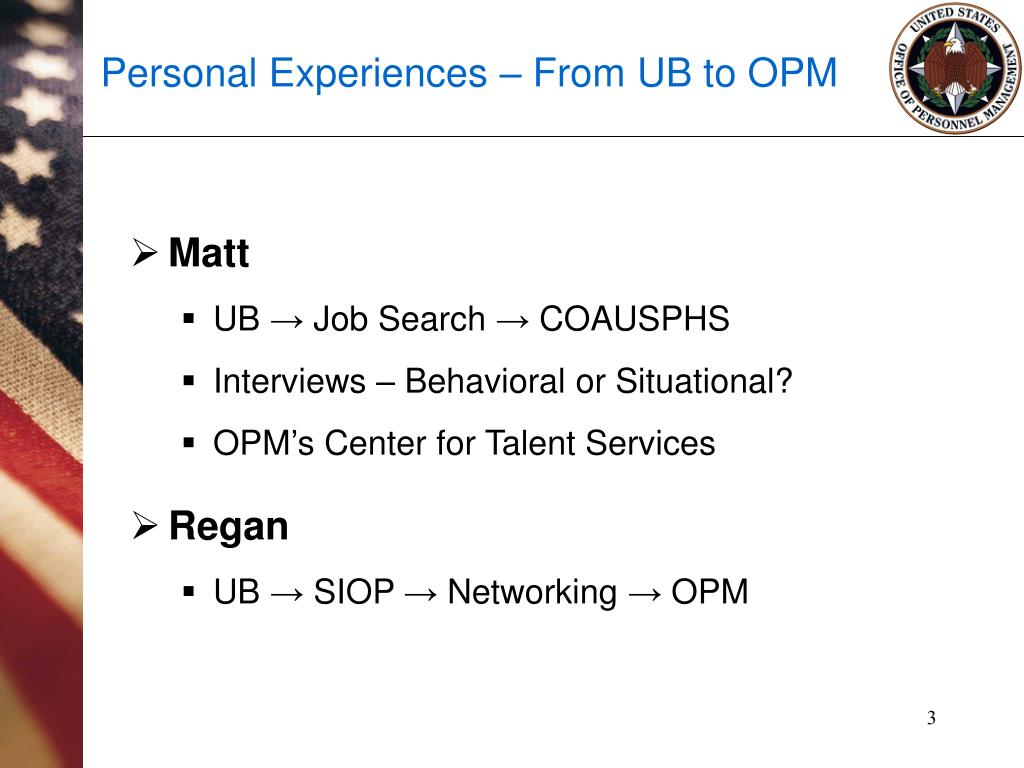
Task: Select the slide title Personal Experiences
Action: [x=469, y=72]
